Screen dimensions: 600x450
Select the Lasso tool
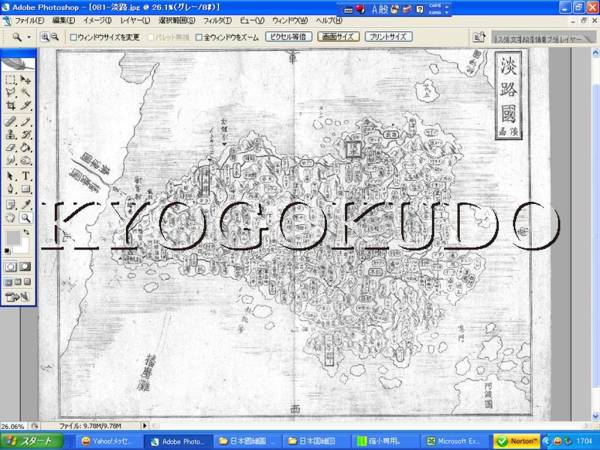pos(11,92)
